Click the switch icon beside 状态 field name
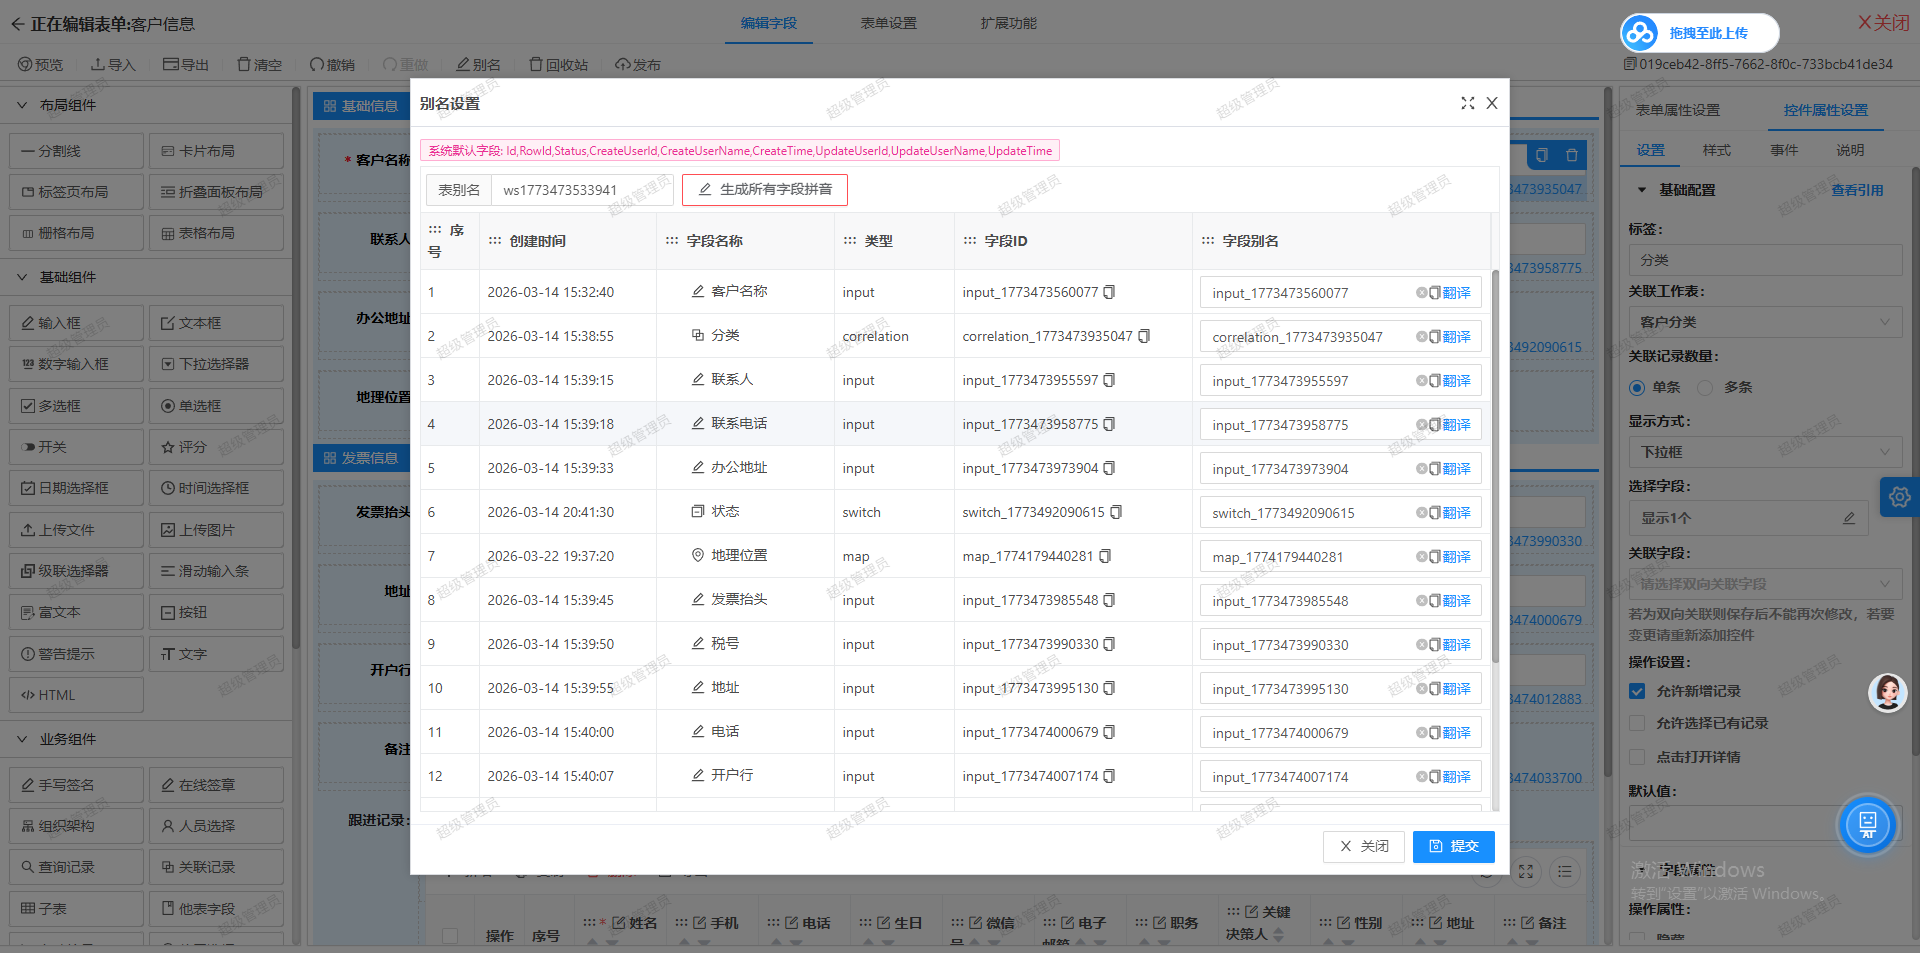This screenshot has width=1920, height=953. point(698,511)
